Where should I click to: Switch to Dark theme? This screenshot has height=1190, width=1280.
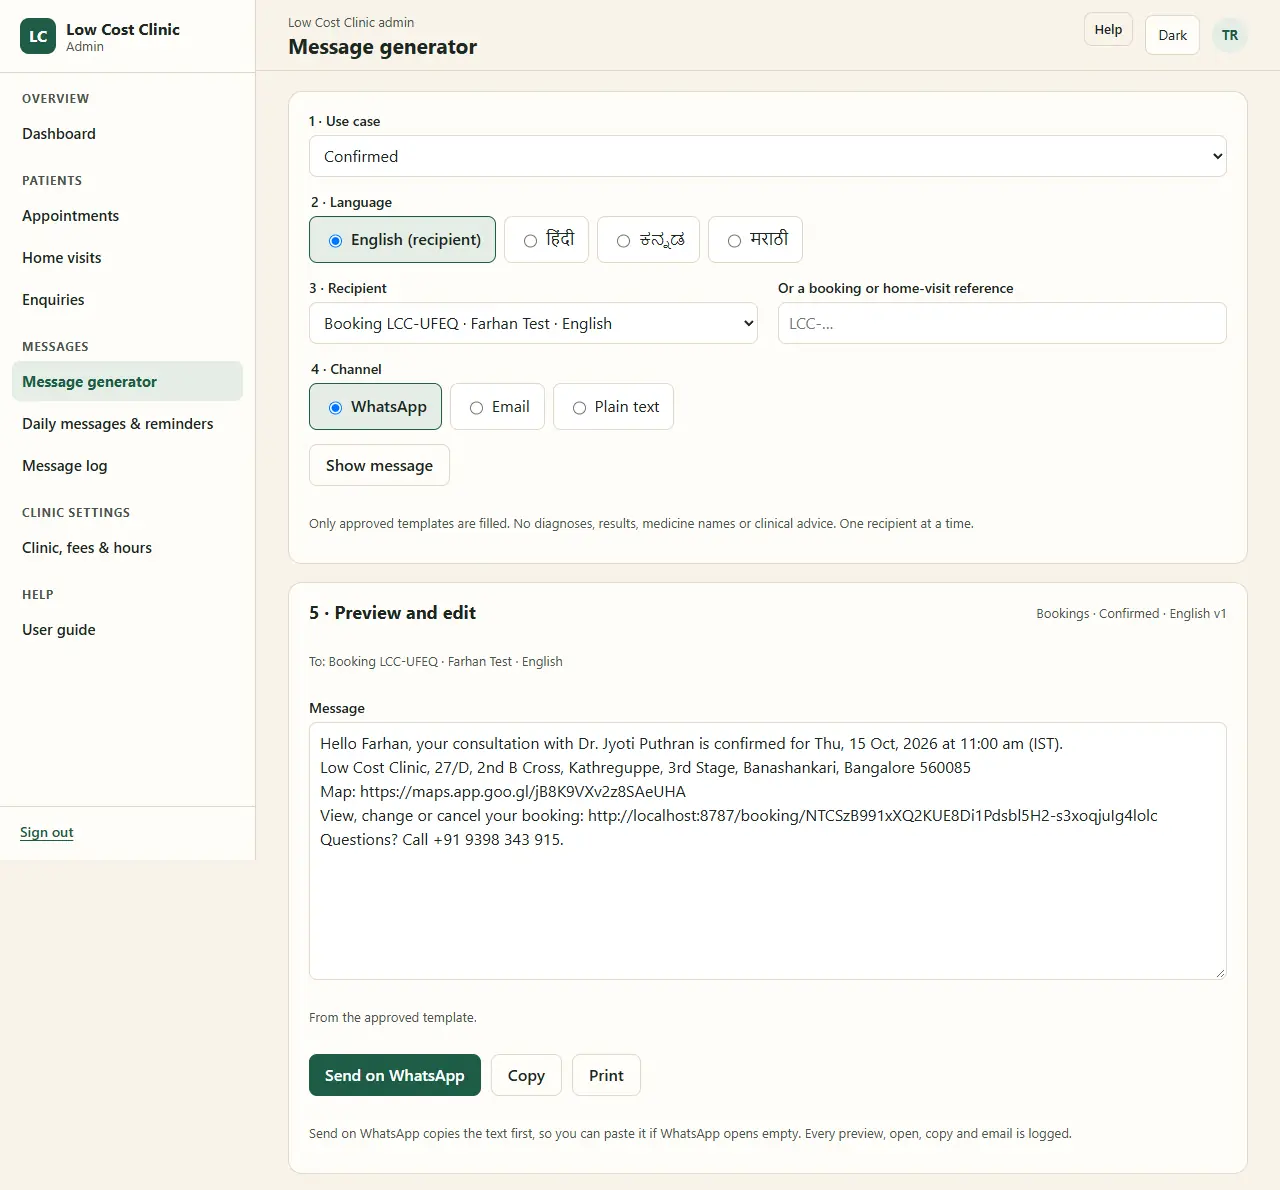click(x=1172, y=35)
